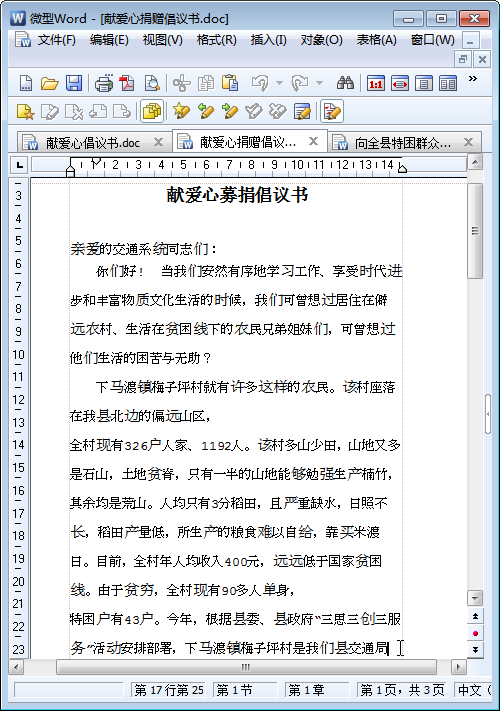500x711 pixels.
Task: Open navigation browse-object dot button
Action: coord(475,633)
